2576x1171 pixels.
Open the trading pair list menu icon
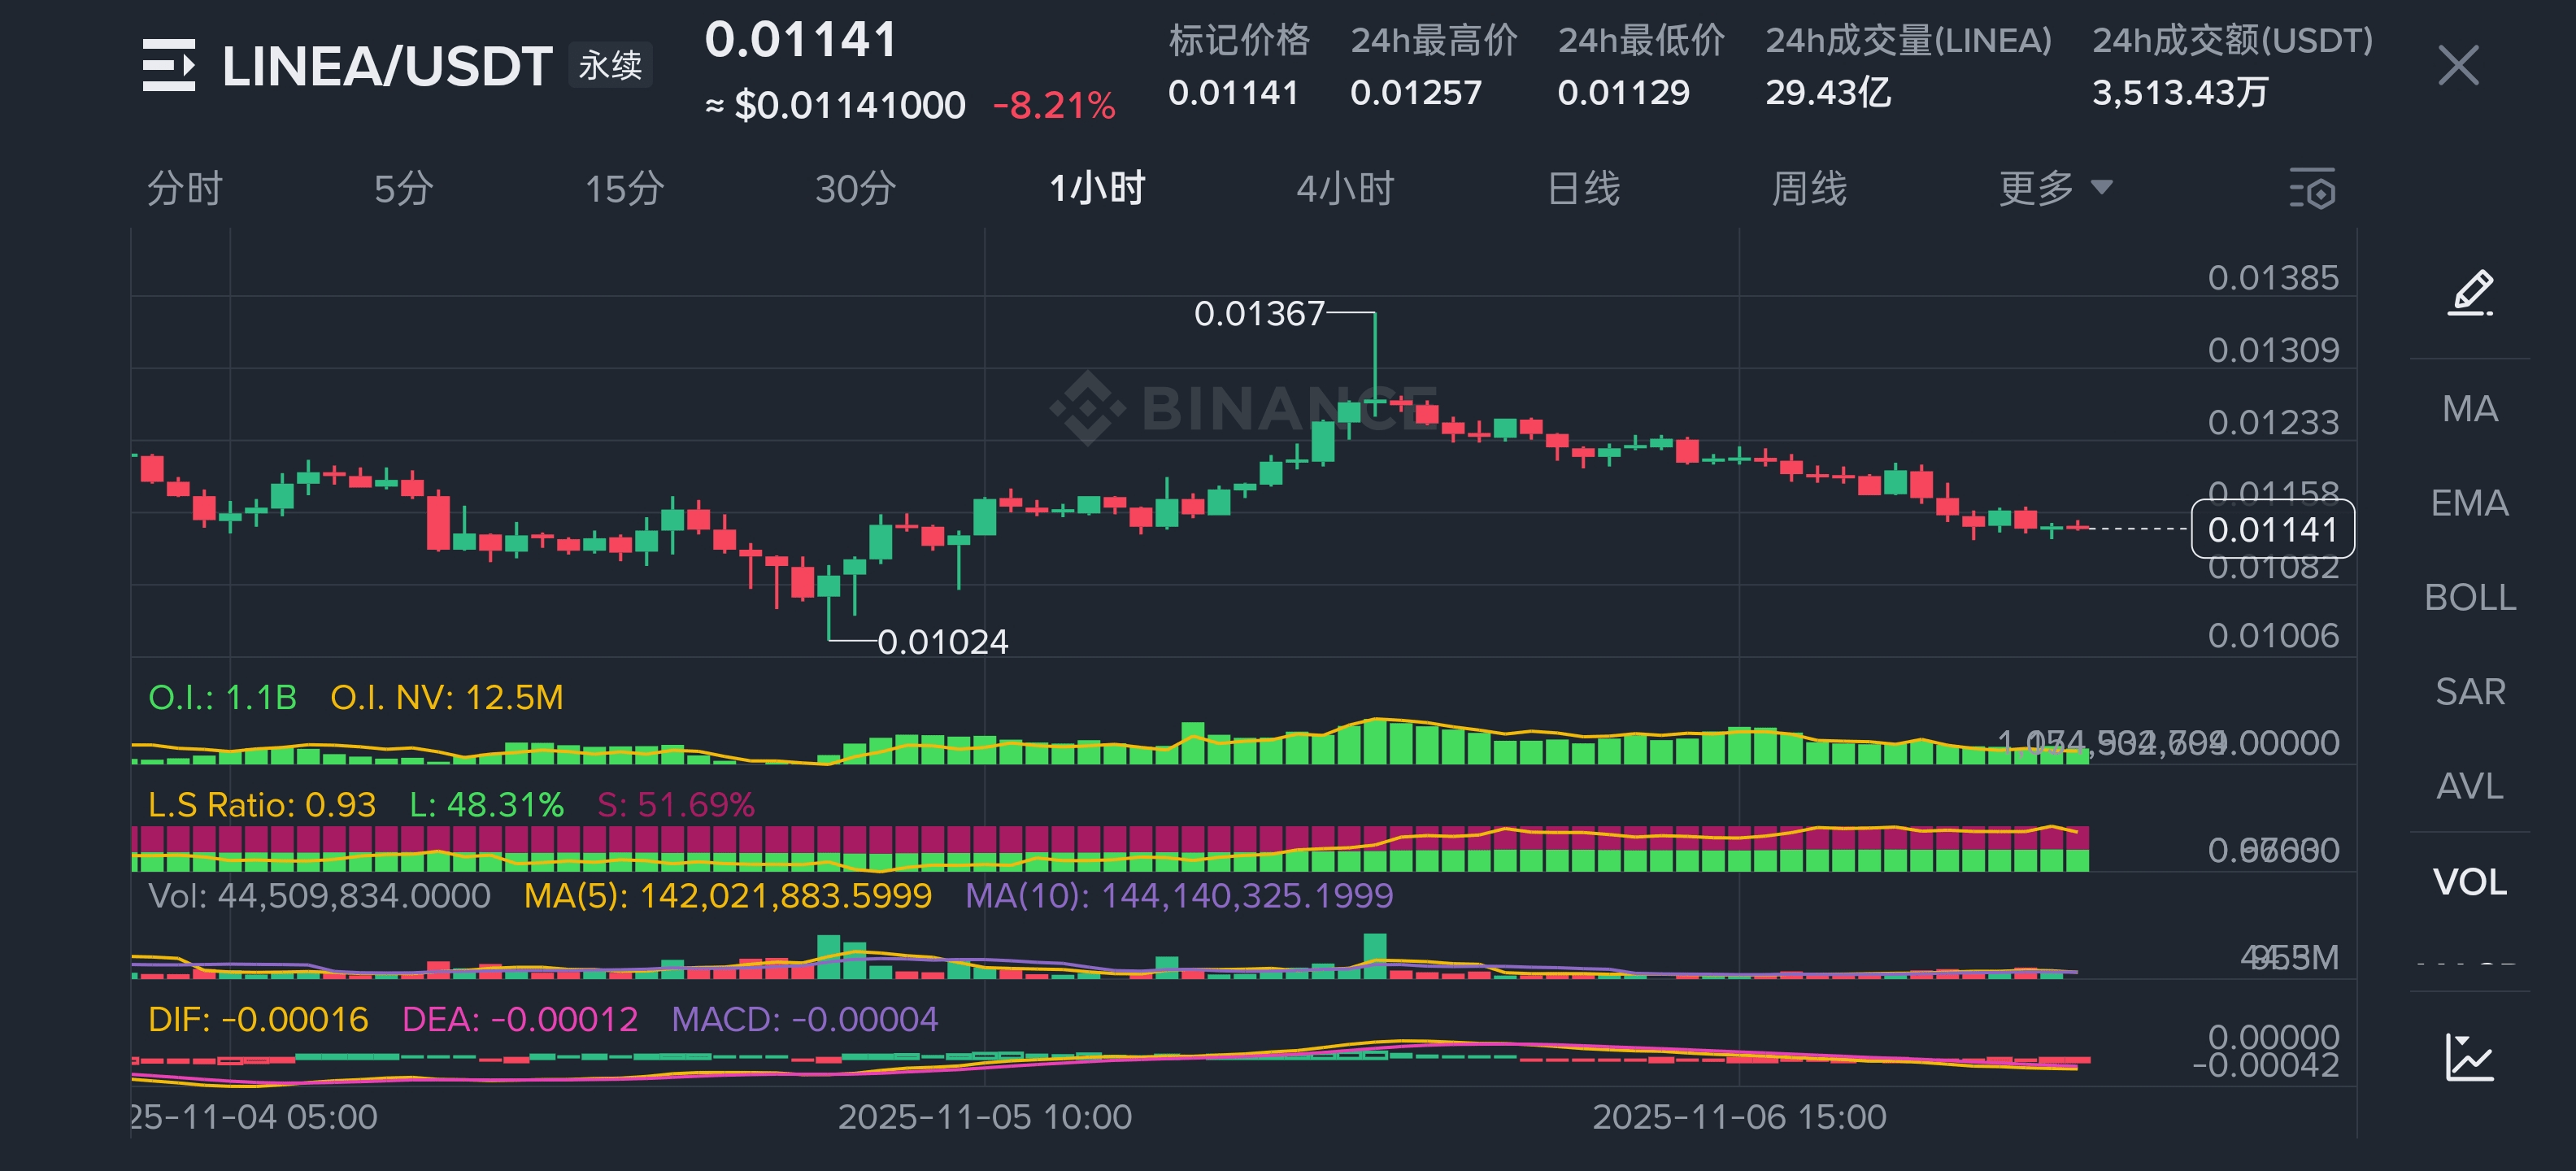tap(168, 66)
